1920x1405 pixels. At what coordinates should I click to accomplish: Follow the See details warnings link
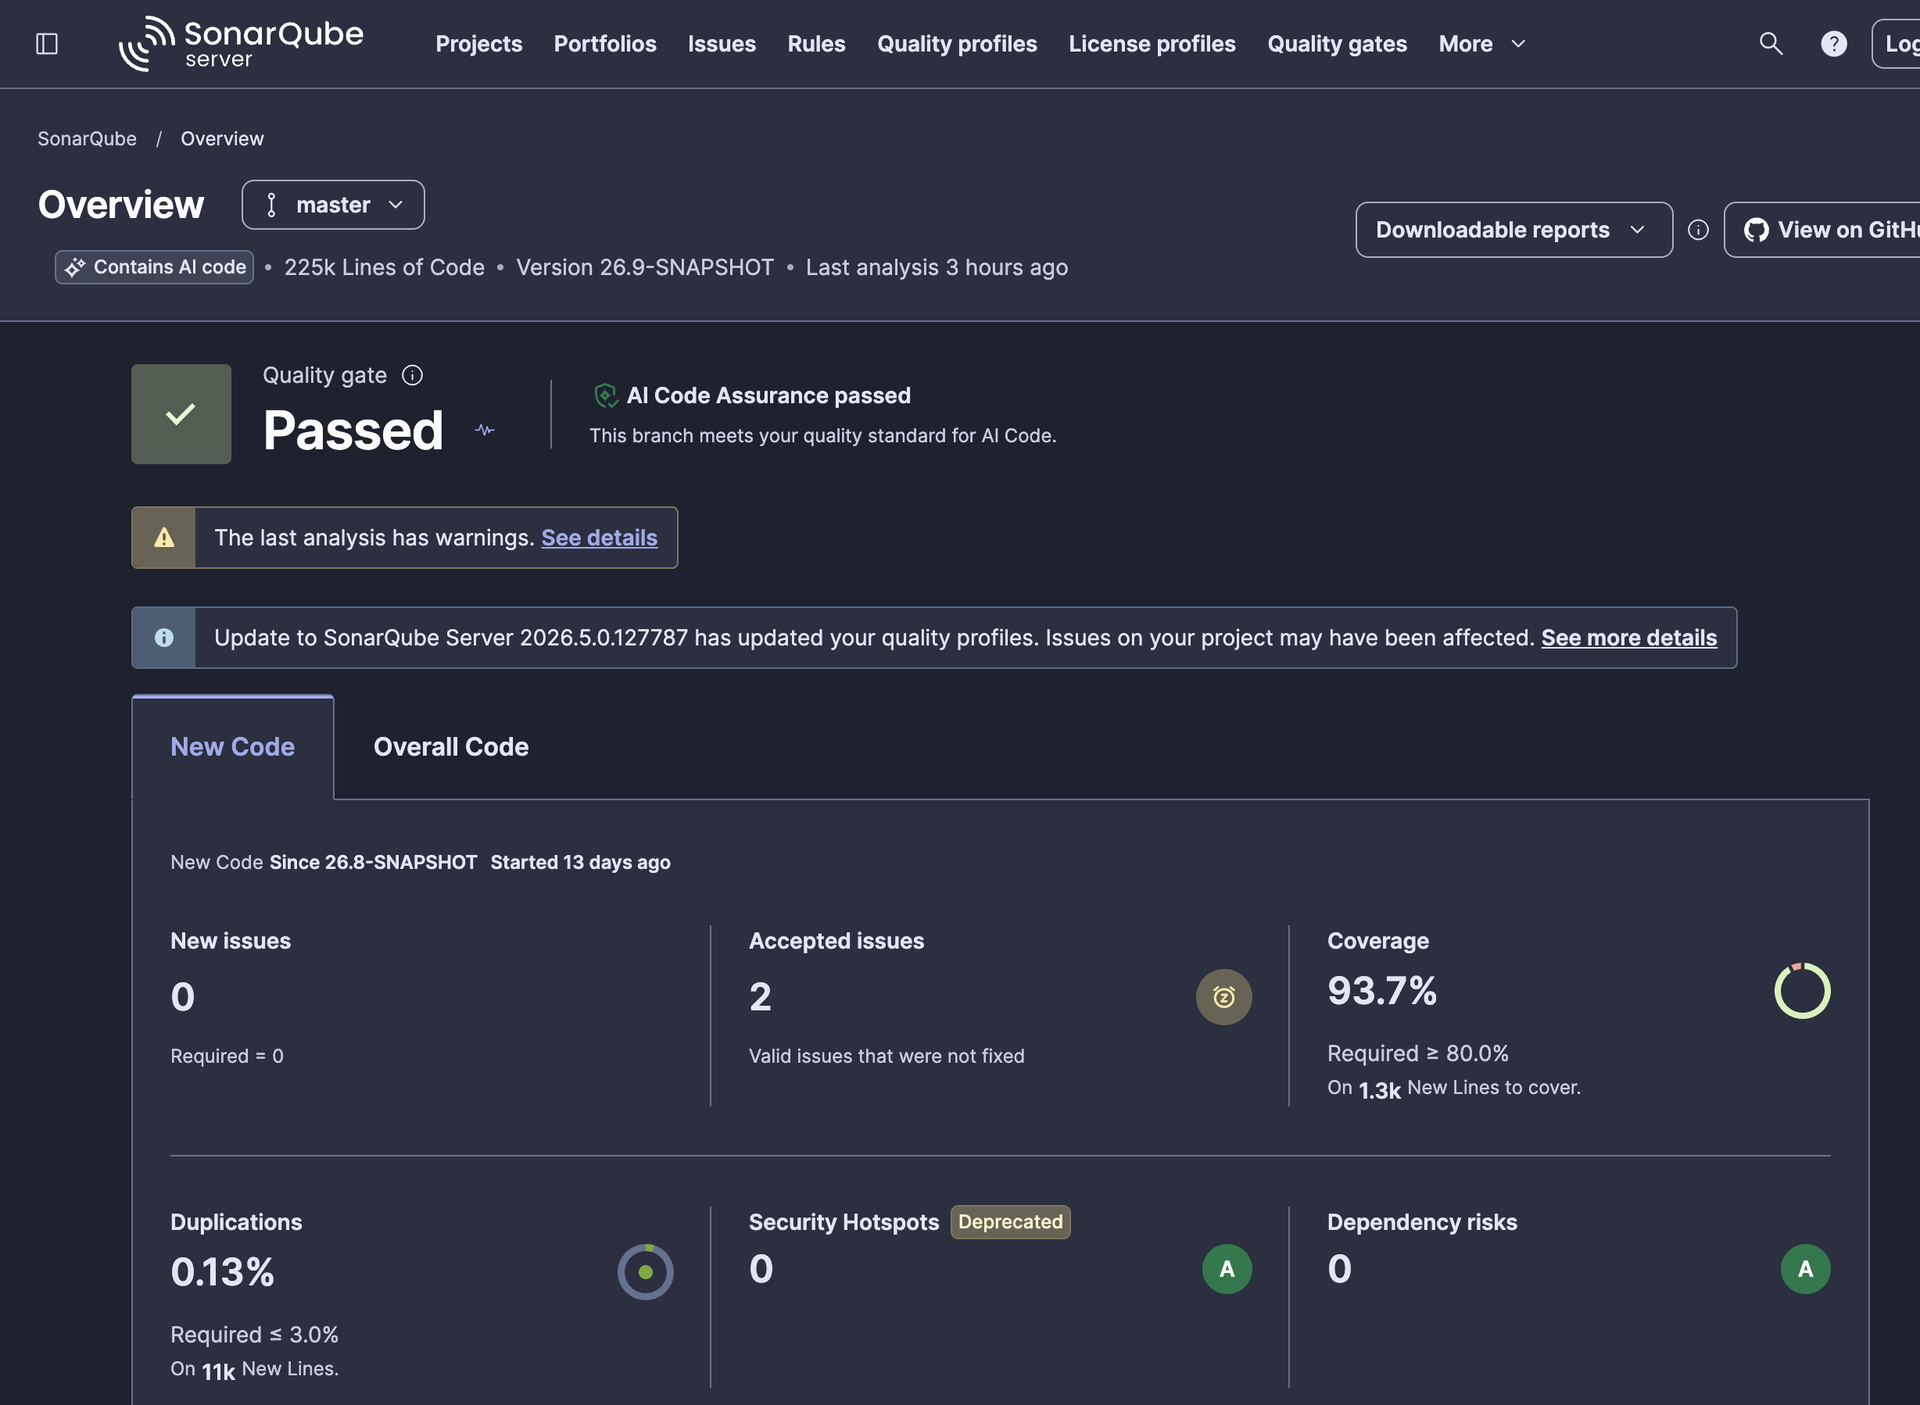(x=599, y=538)
